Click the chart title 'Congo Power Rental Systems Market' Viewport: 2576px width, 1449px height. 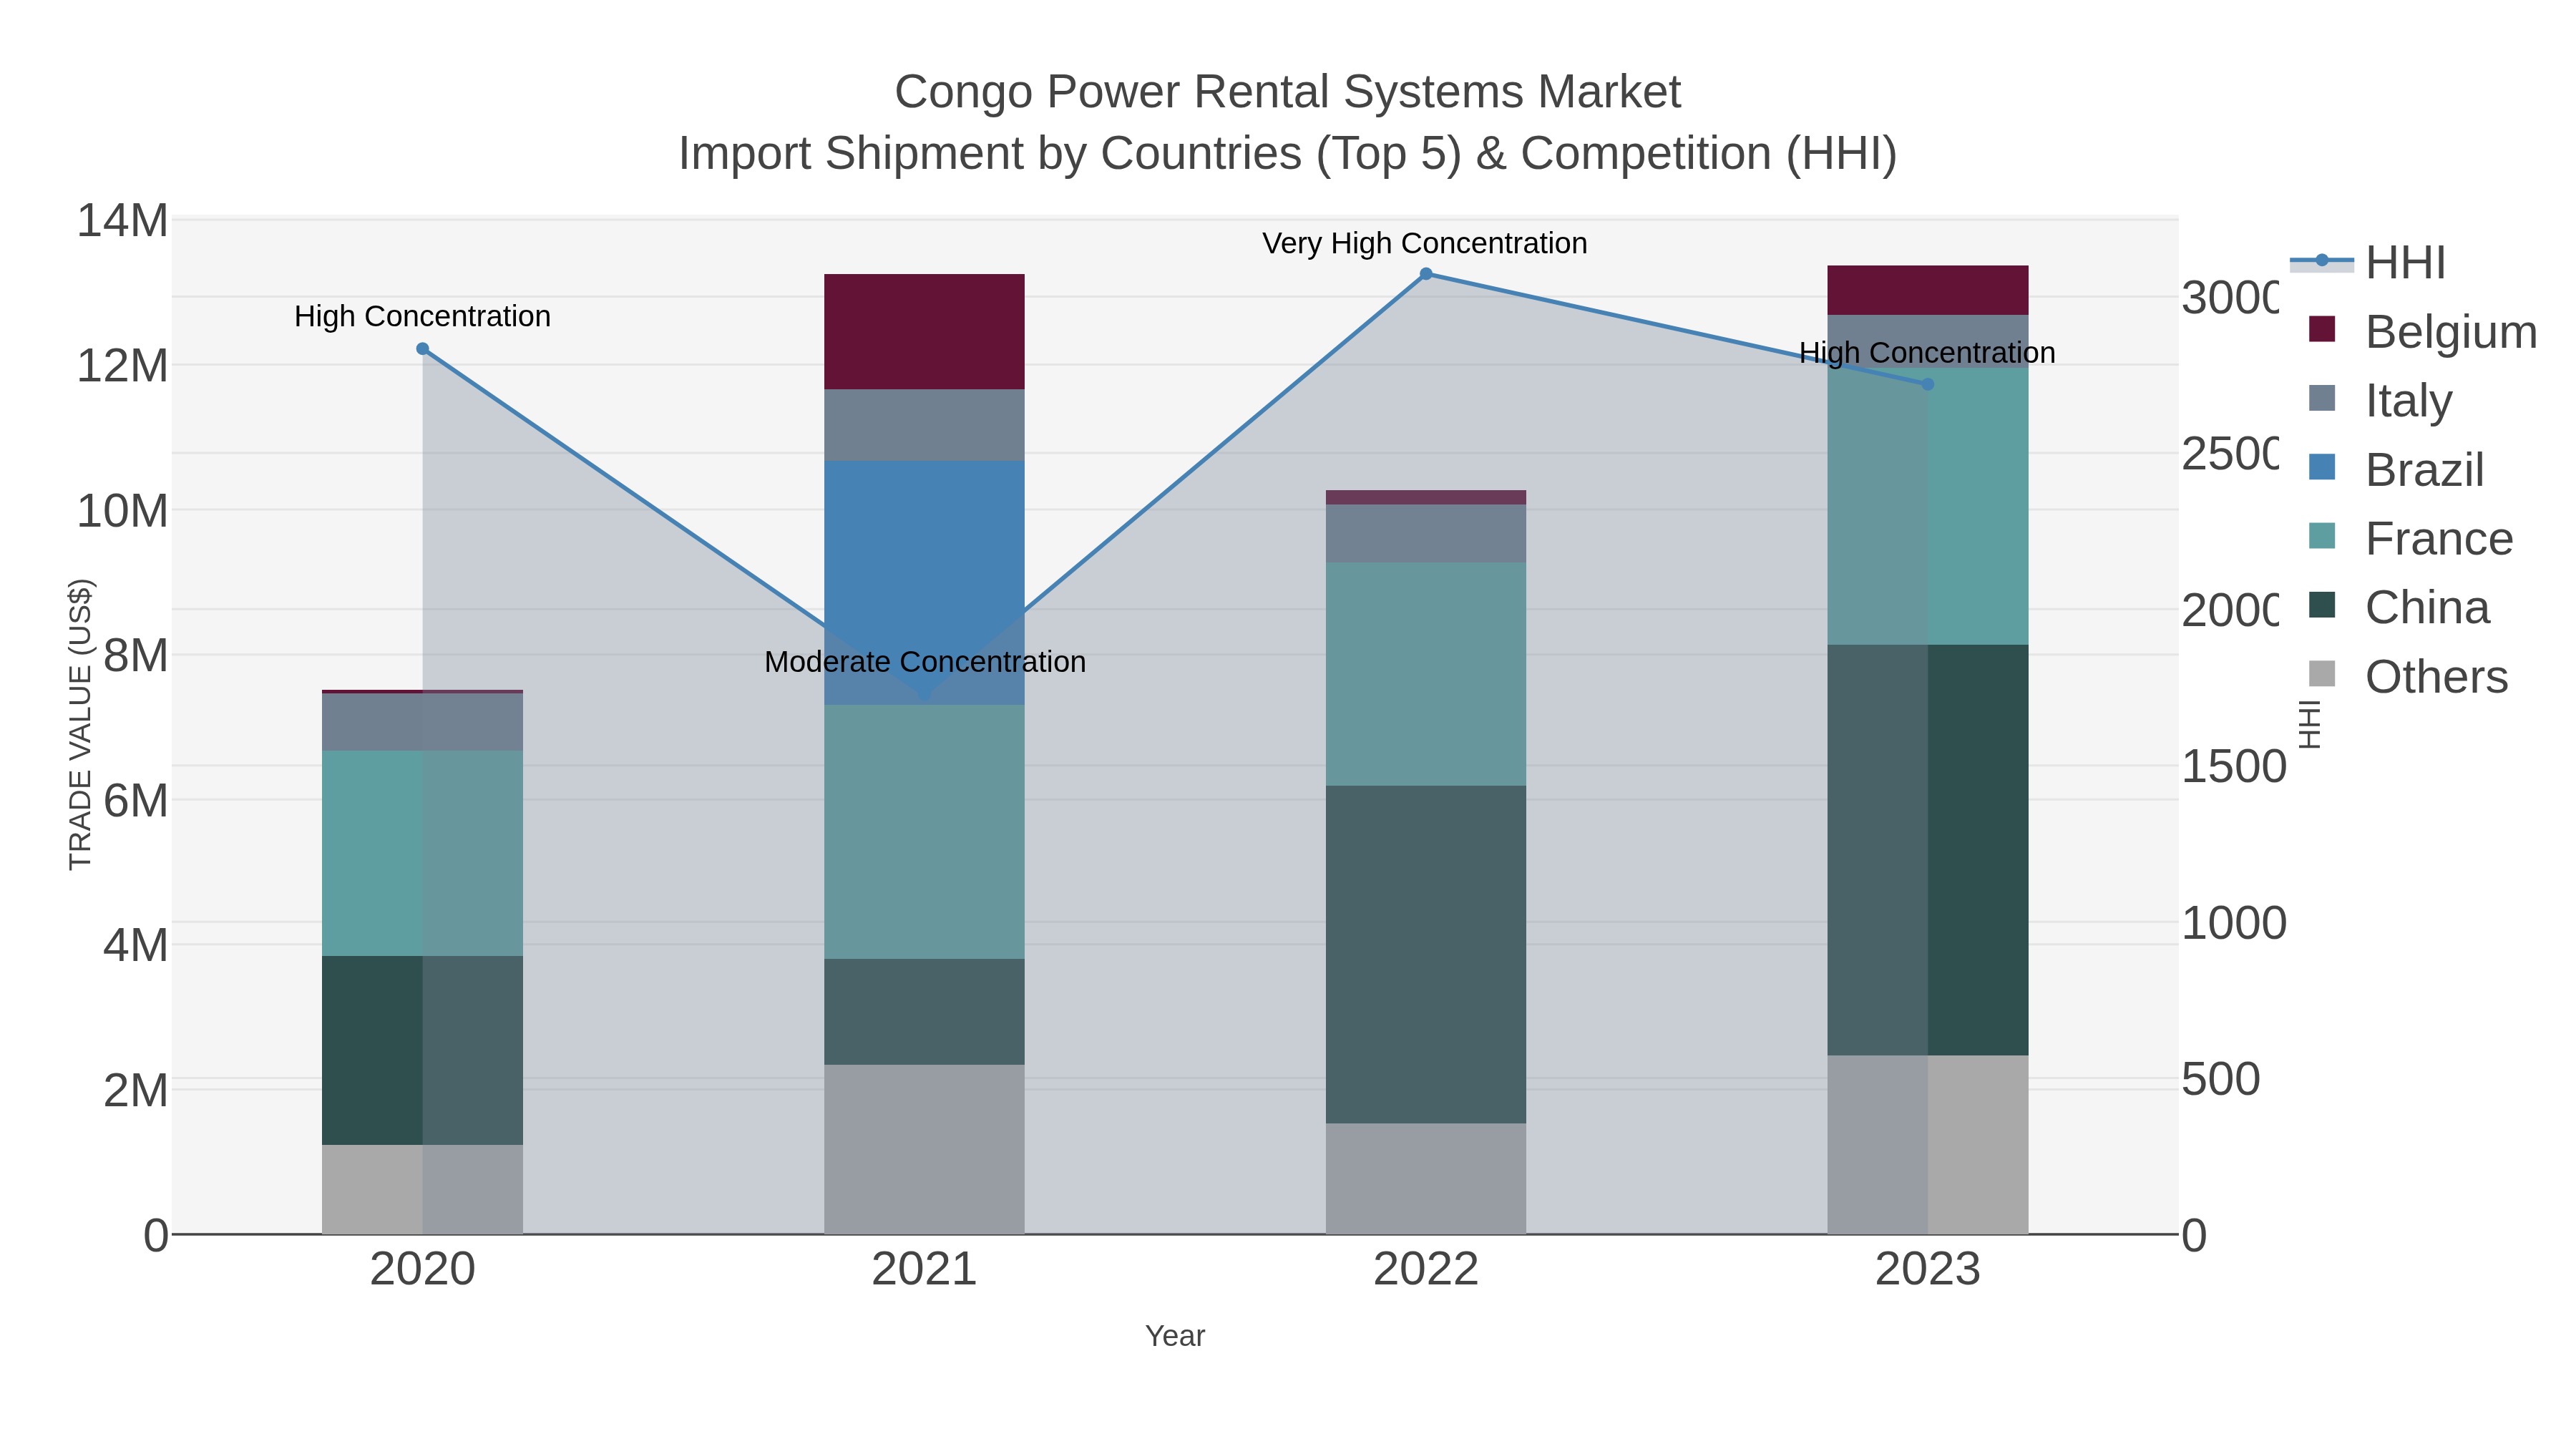click(1287, 92)
